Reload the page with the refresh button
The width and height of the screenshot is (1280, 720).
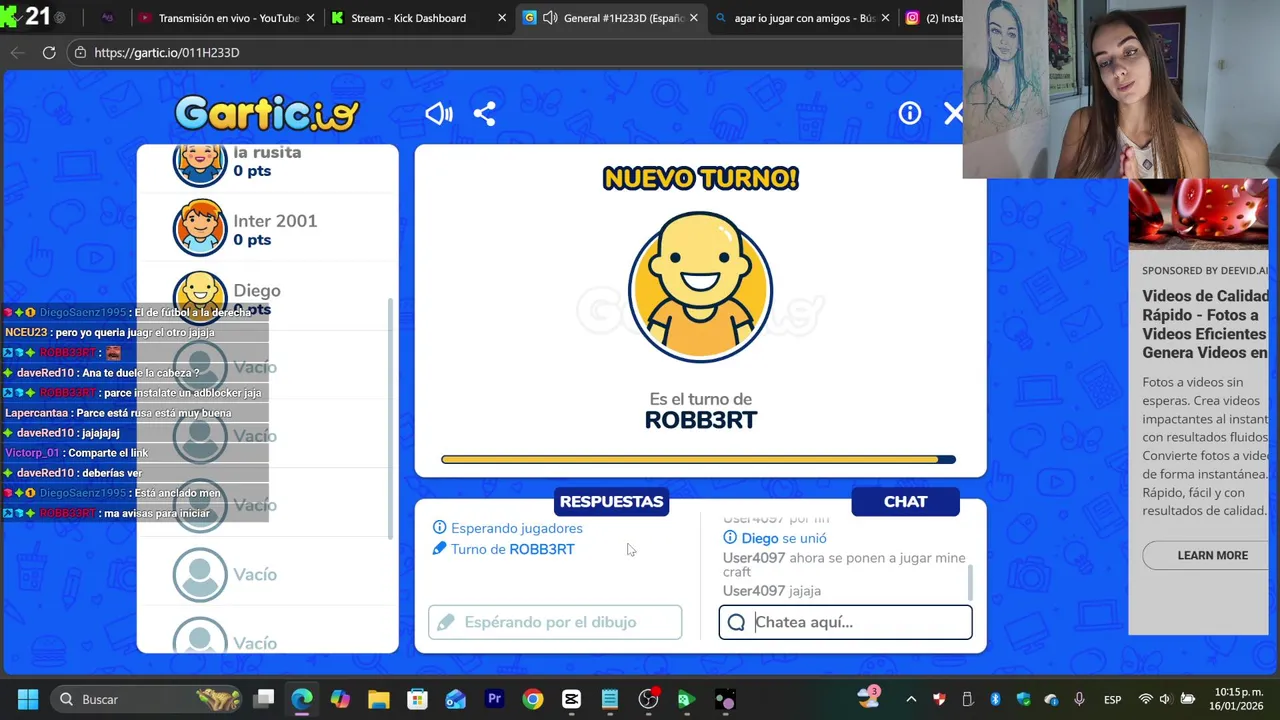pos(49,52)
